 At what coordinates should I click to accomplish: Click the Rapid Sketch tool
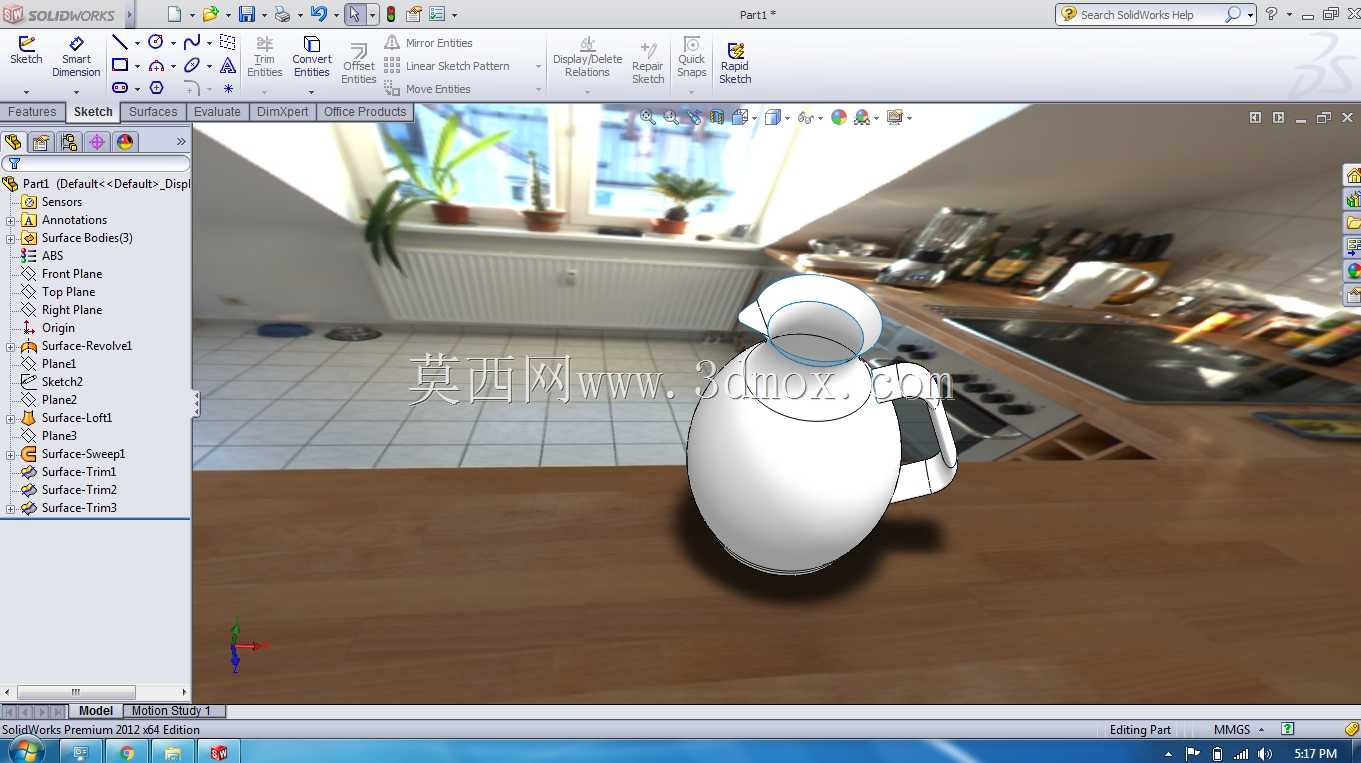point(735,63)
